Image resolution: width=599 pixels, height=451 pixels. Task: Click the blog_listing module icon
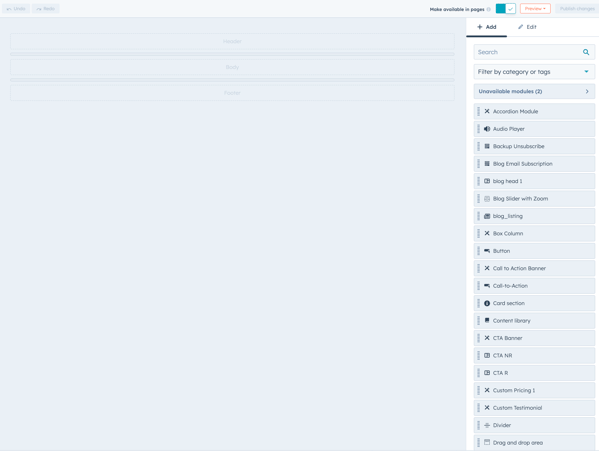coord(487,216)
